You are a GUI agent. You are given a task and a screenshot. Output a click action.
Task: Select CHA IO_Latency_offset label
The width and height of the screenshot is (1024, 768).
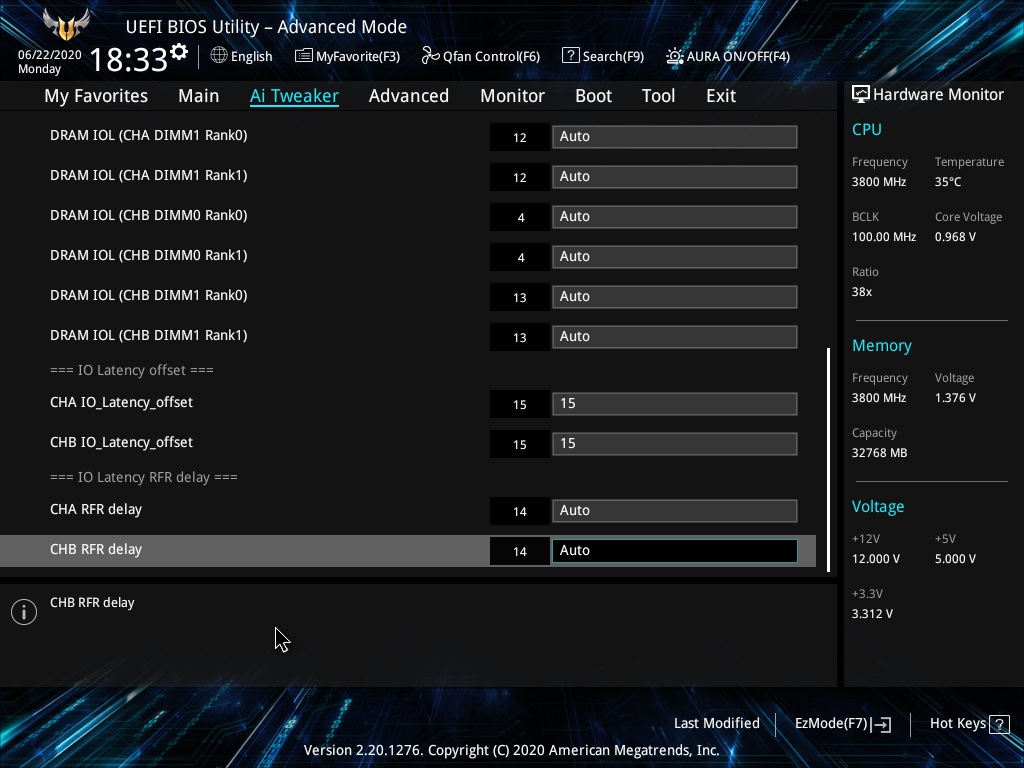(x=121, y=402)
